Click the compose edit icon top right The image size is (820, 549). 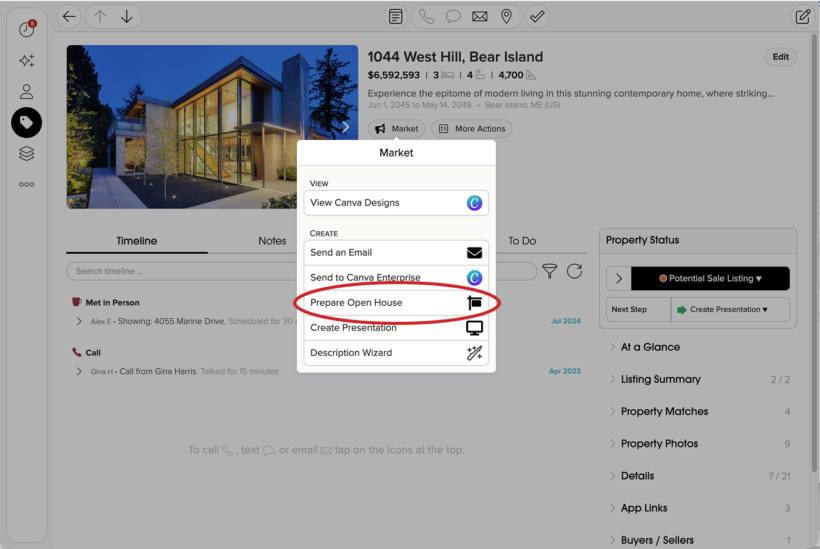click(x=803, y=17)
